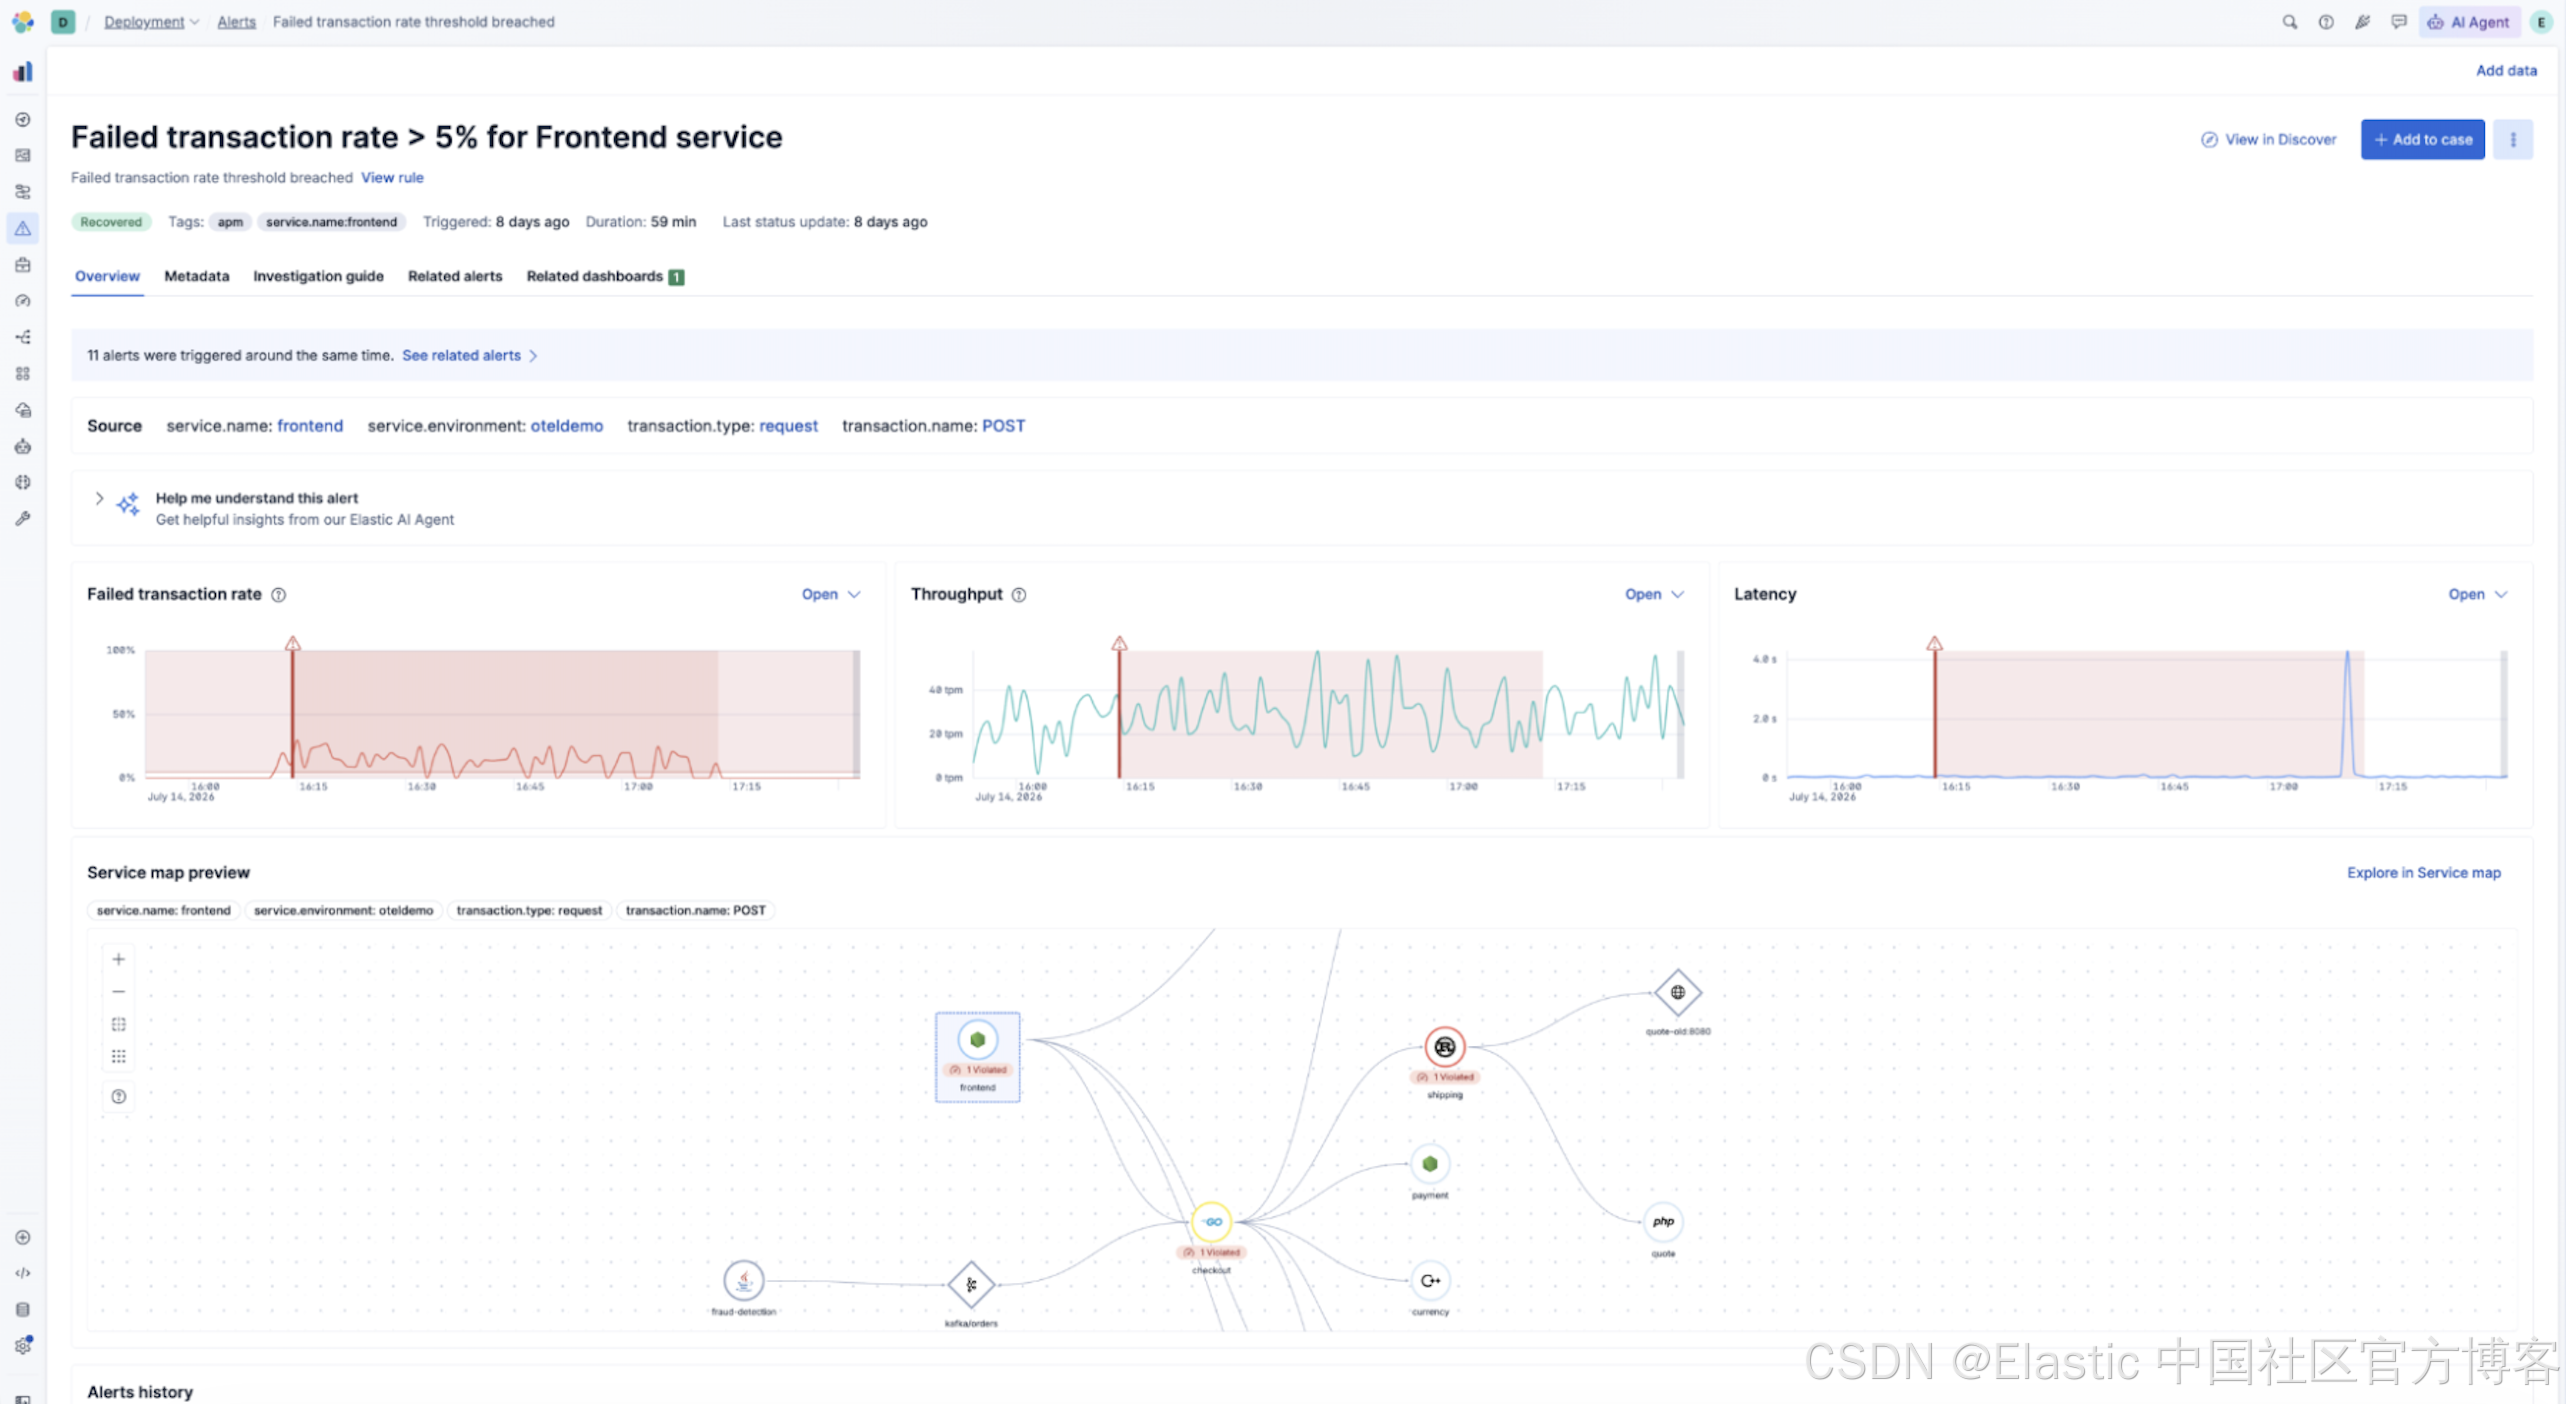Click the dotted grid layout map control
Screen dimensions: 2566x1404
tap(119, 1057)
